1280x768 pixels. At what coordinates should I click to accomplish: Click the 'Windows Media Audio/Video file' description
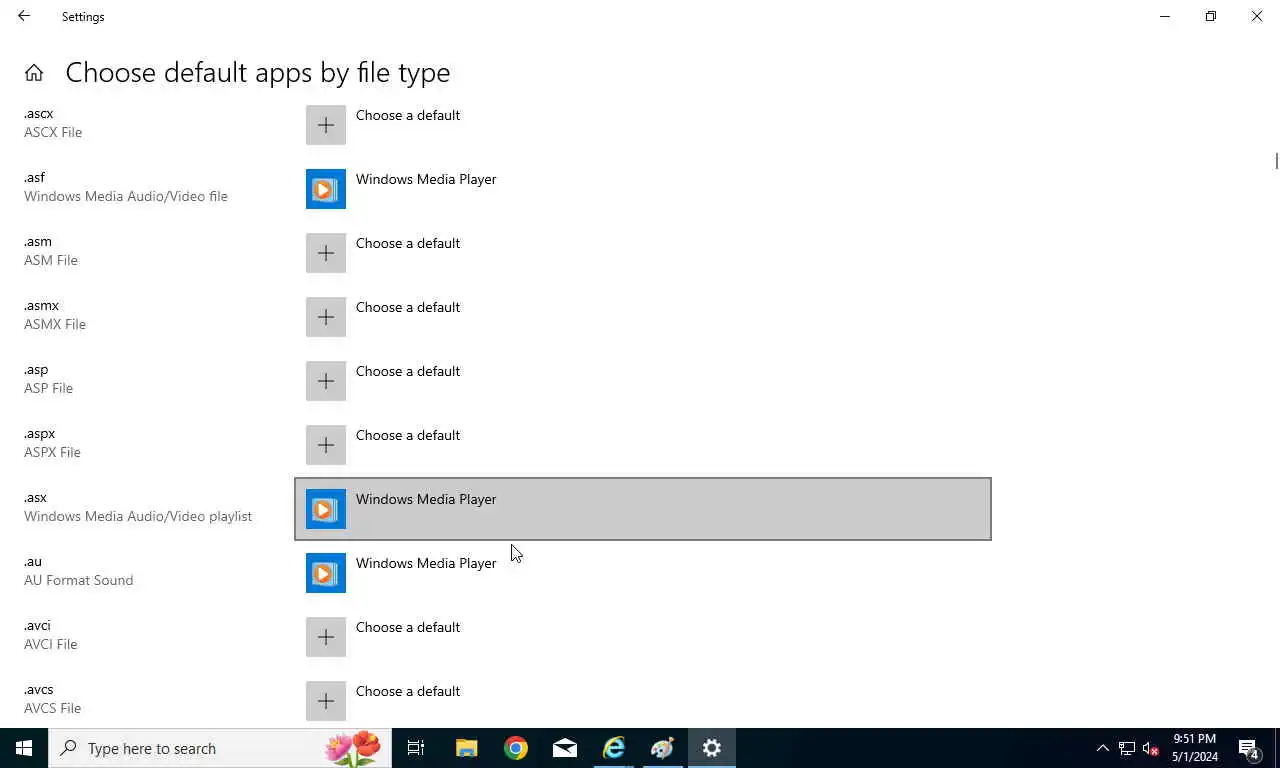pyautogui.click(x=126, y=196)
